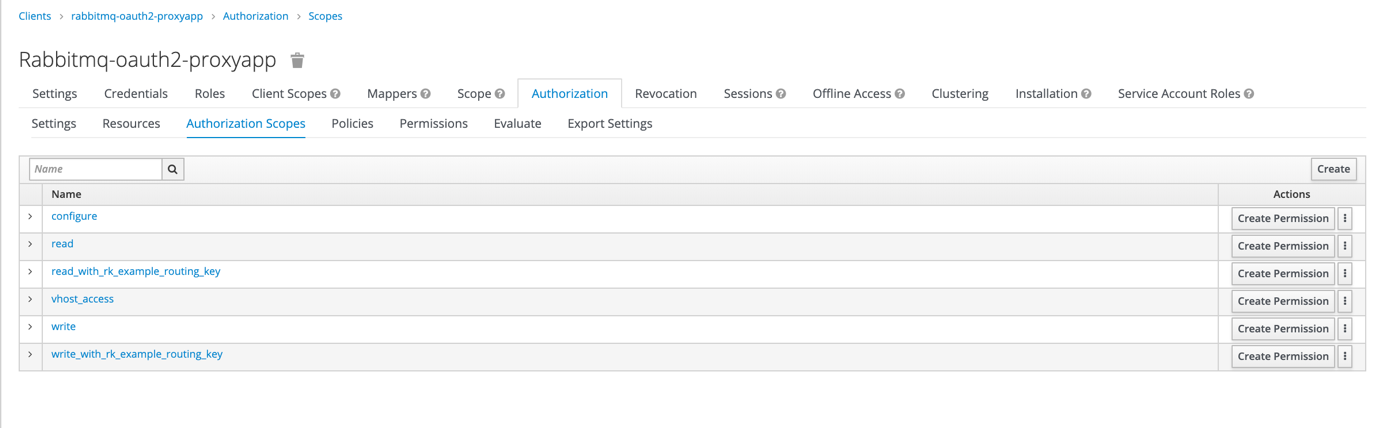Viewport: 1378px width, 428px height.
Task: Open the Export Settings sub-tab
Action: pyautogui.click(x=610, y=123)
